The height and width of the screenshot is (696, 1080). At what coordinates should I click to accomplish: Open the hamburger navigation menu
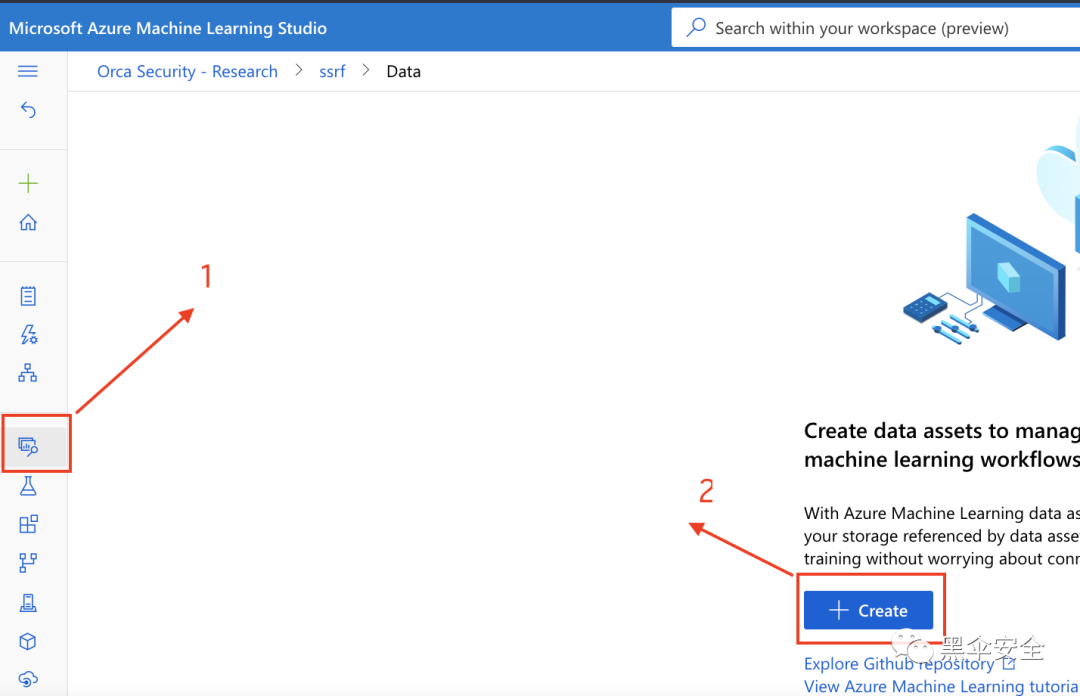pyautogui.click(x=28, y=71)
